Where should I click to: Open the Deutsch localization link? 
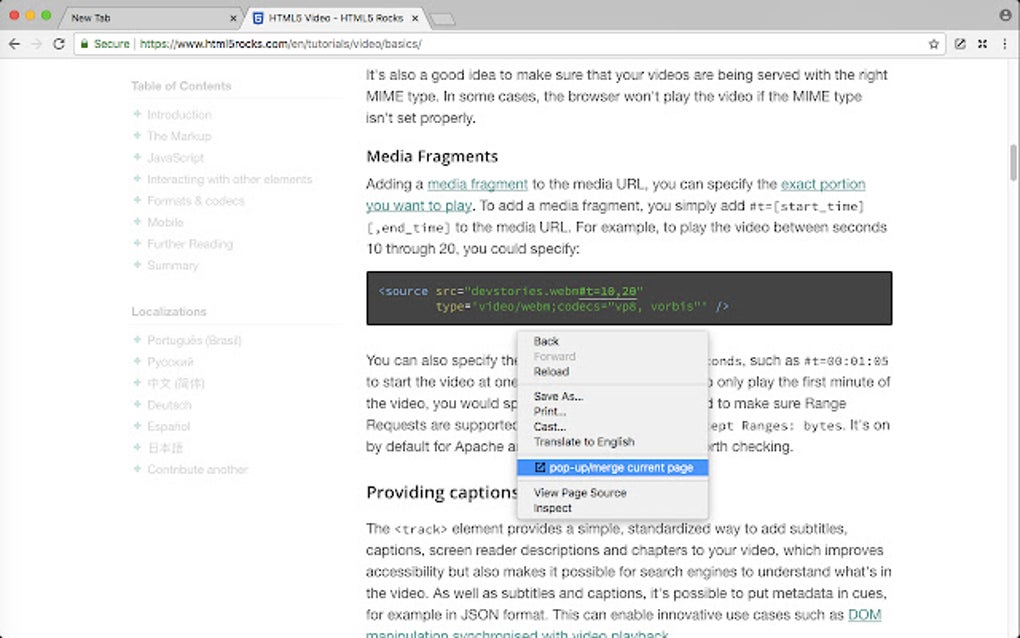(169, 405)
